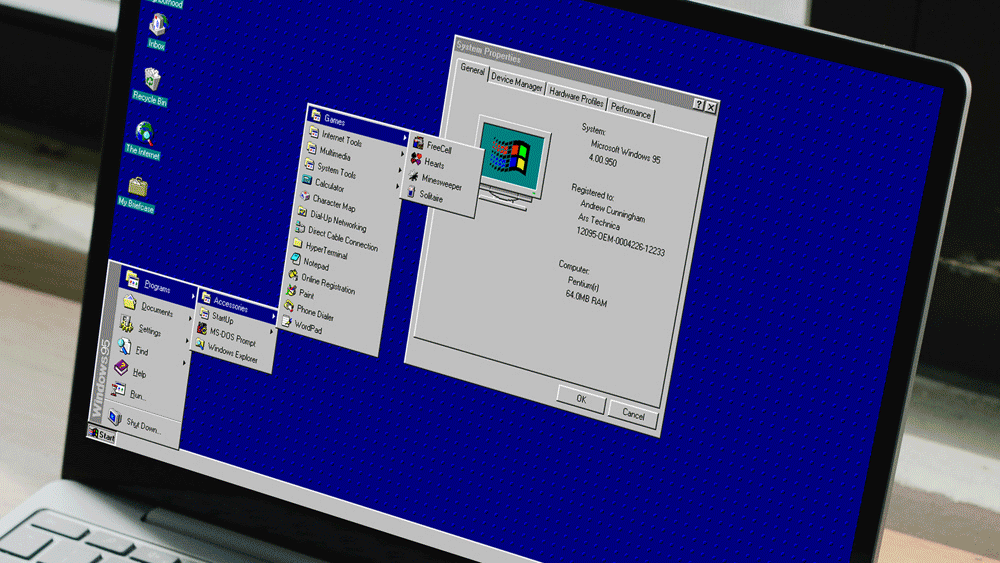The width and height of the screenshot is (1000, 563).
Task: Click the 12095-OEM-0004226-12233 product ID
Action: click(x=621, y=242)
